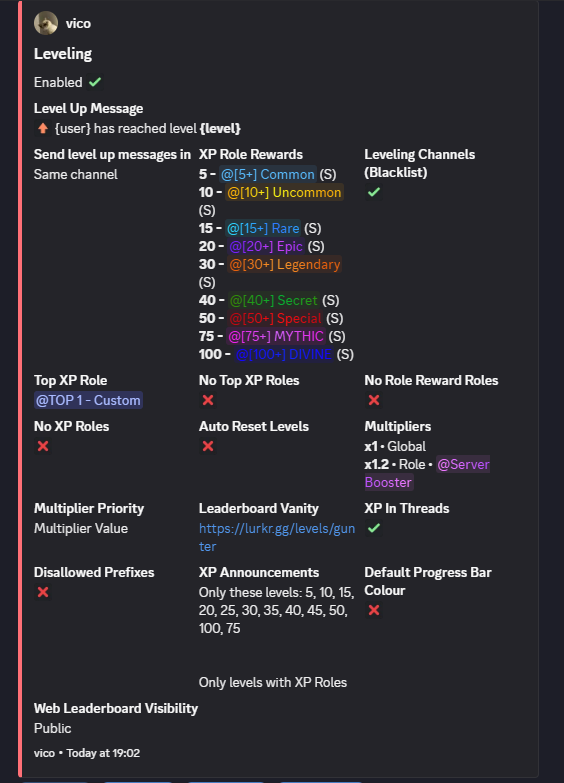Click vico's profile avatar

click(x=46, y=23)
